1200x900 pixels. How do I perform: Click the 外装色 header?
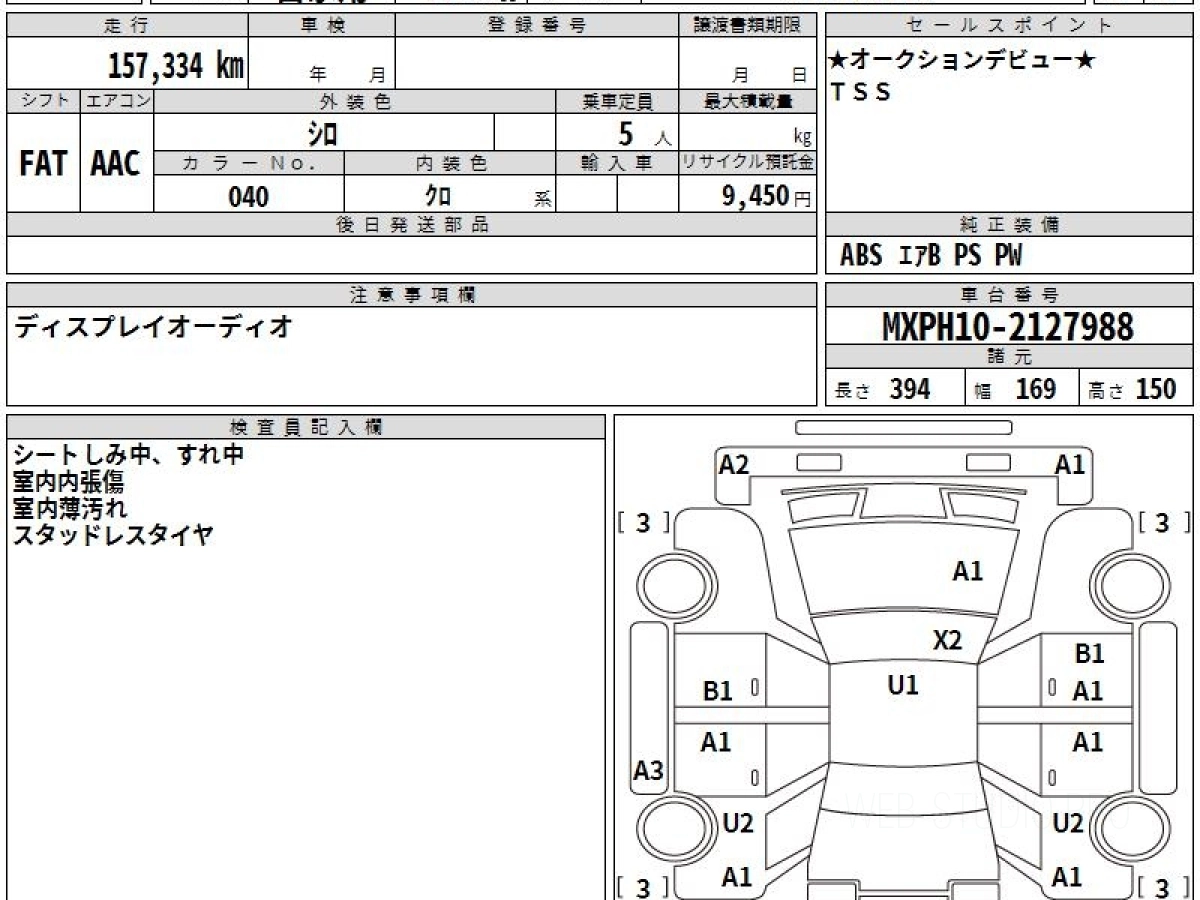pos(355,101)
